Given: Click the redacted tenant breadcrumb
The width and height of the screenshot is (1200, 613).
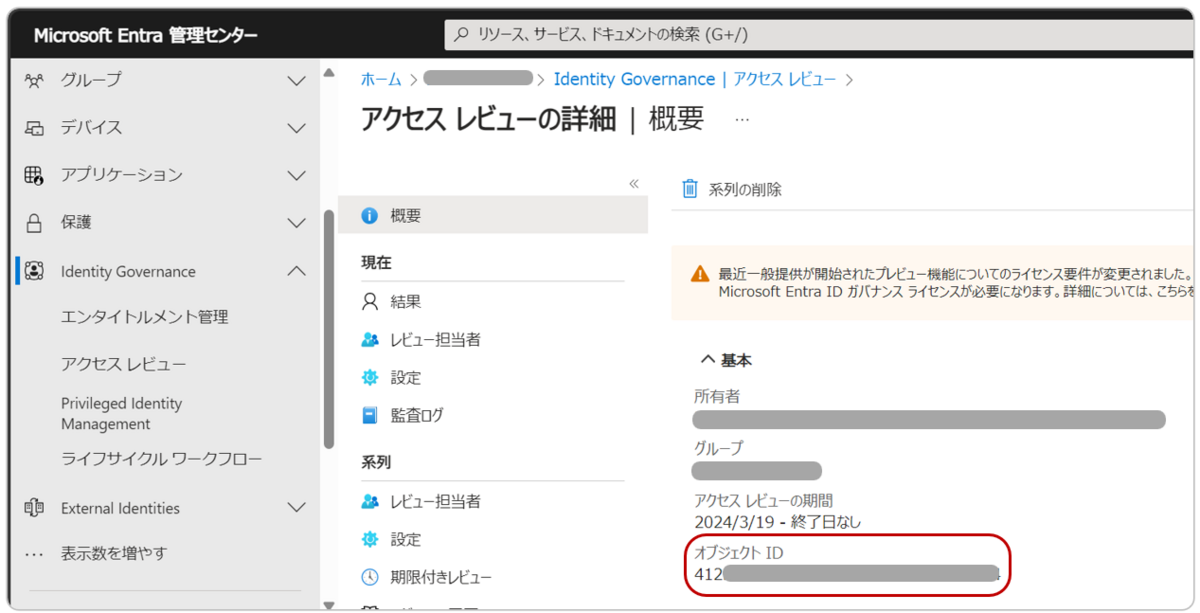Looking at the screenshot, I should (478, 78).
